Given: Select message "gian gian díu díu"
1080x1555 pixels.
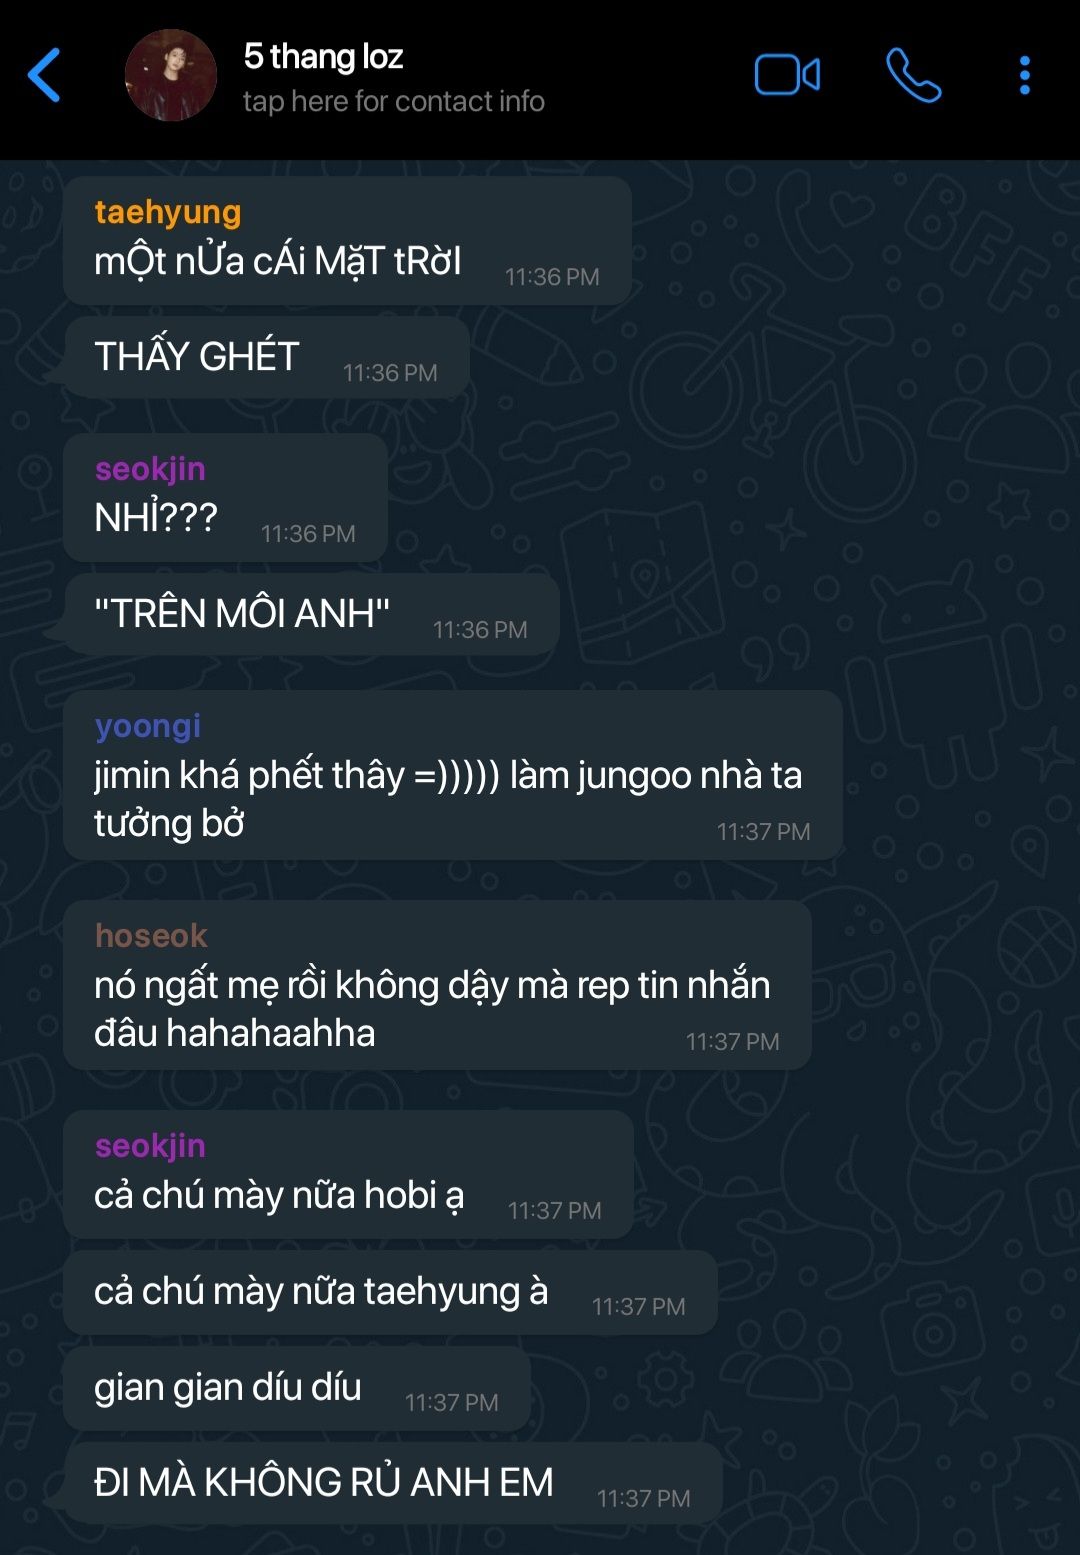Looking at the screenshot, I should 297,1388.
